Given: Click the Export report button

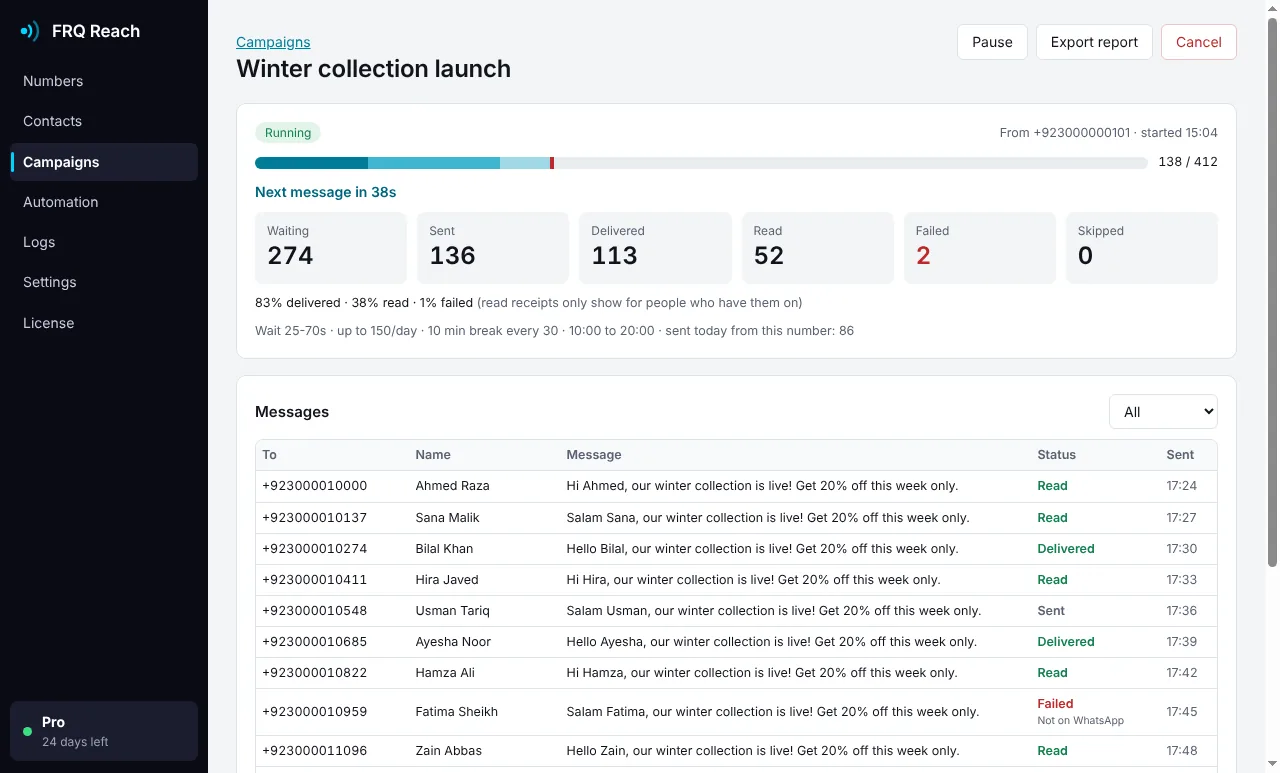Looking at the screenshot, I should pyautogui.click(x=1094, y=42).
